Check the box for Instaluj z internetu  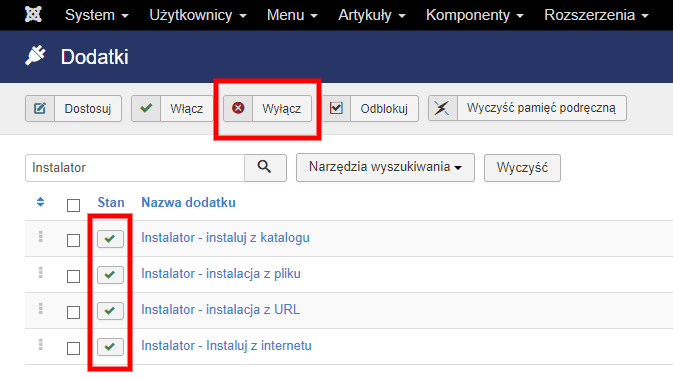tap(73, 349)
